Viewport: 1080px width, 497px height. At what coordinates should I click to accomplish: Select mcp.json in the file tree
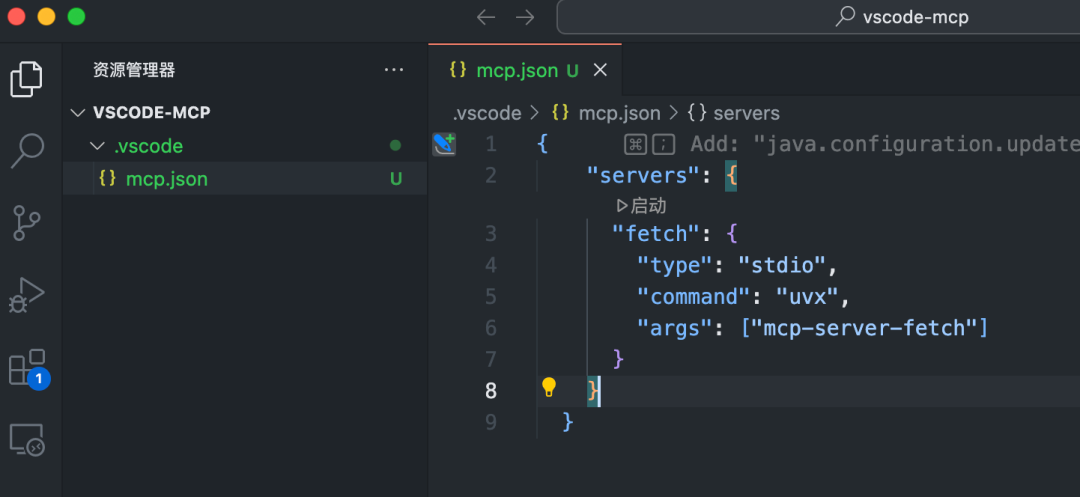coord(245,179)
